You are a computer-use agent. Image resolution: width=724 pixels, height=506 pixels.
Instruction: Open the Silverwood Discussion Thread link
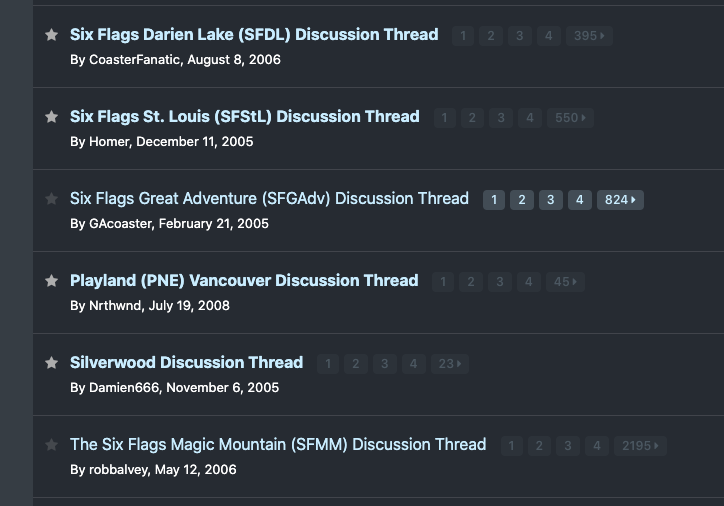187,363
